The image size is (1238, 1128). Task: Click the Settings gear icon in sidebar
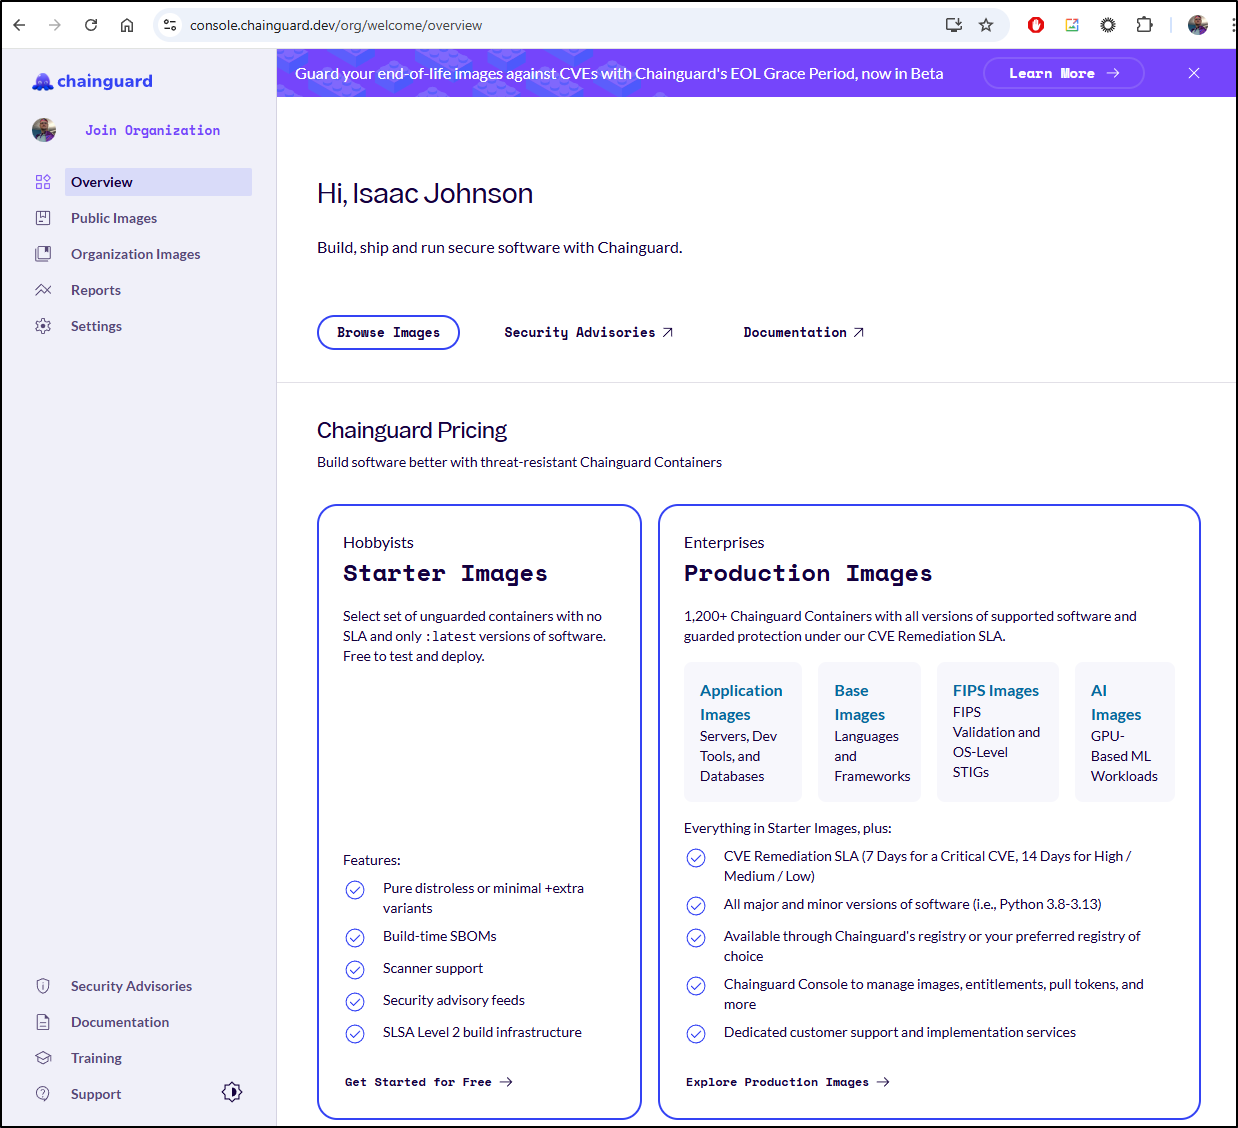point(43,326)
